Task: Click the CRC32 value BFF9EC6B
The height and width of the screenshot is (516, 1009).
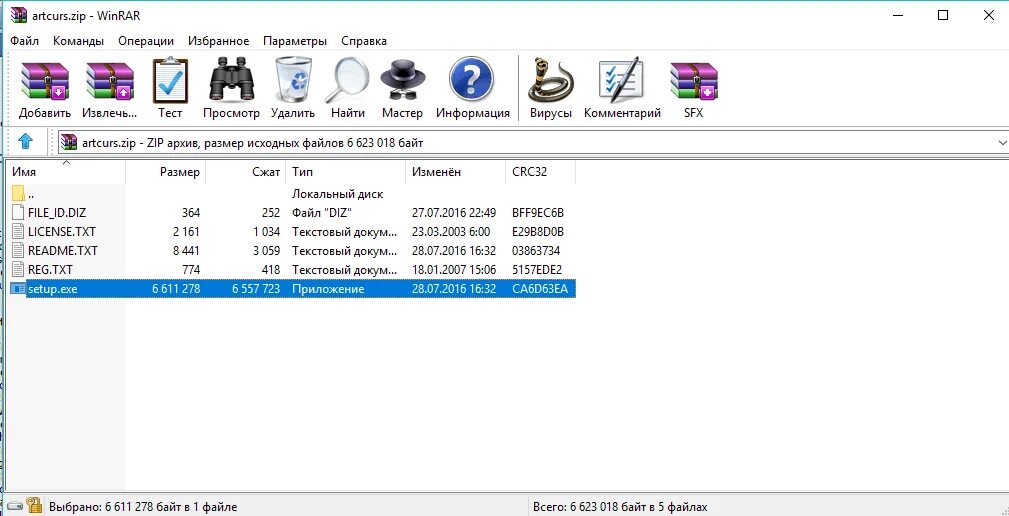Action: [539, 213]
